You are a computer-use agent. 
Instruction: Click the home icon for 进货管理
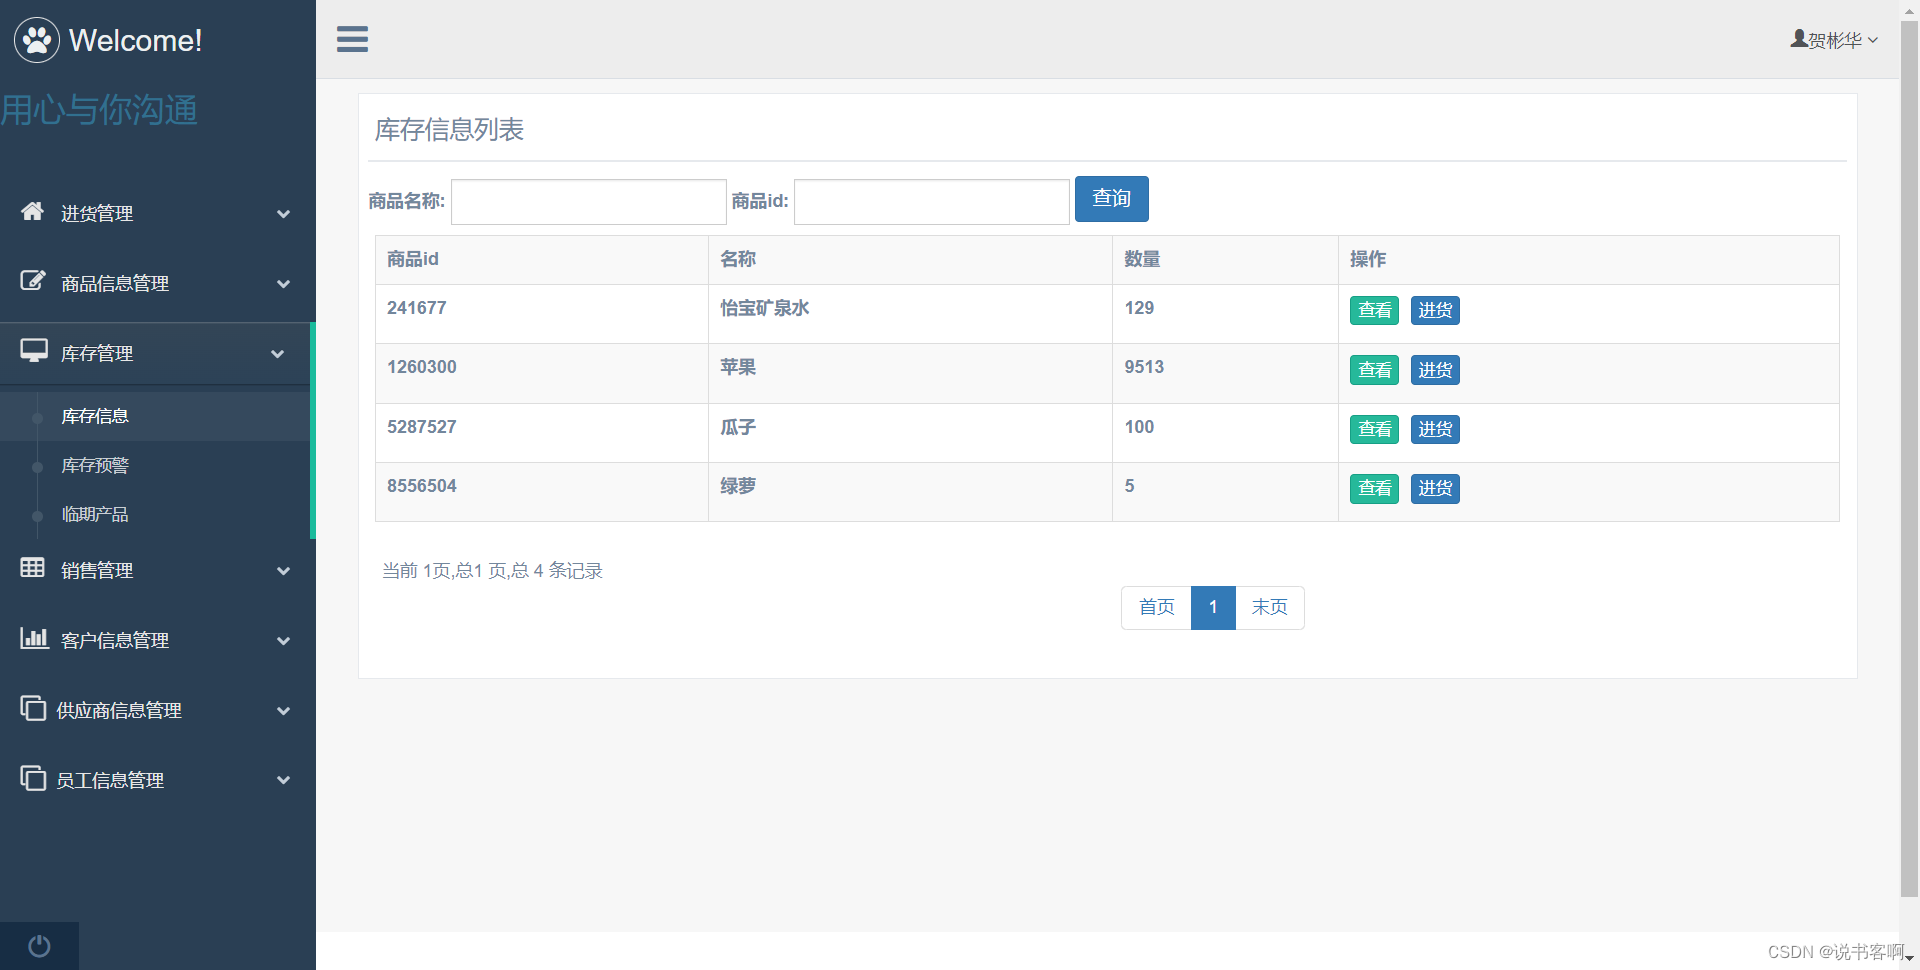(33, 211)
